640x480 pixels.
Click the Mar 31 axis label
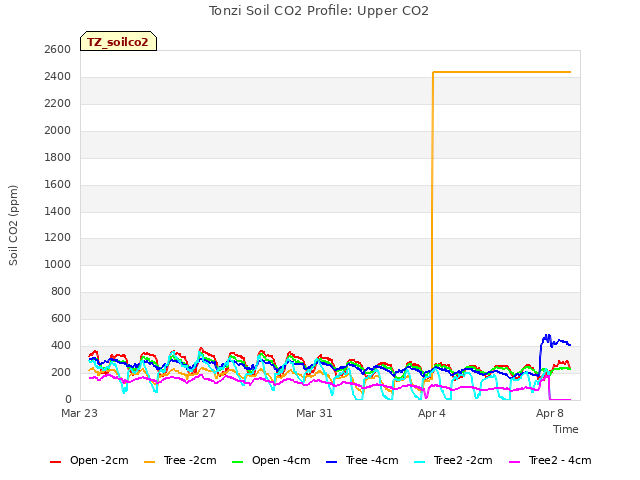(314, 413)
